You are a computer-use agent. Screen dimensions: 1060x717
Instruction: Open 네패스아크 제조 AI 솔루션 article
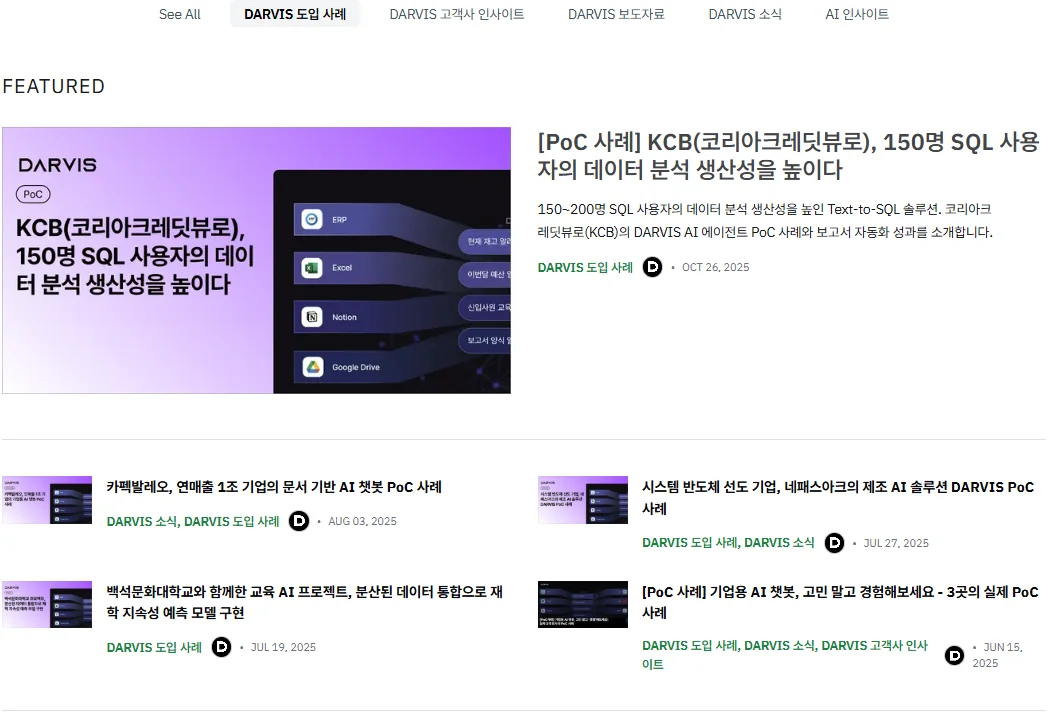pyautogui.click(x=838, y=498)
